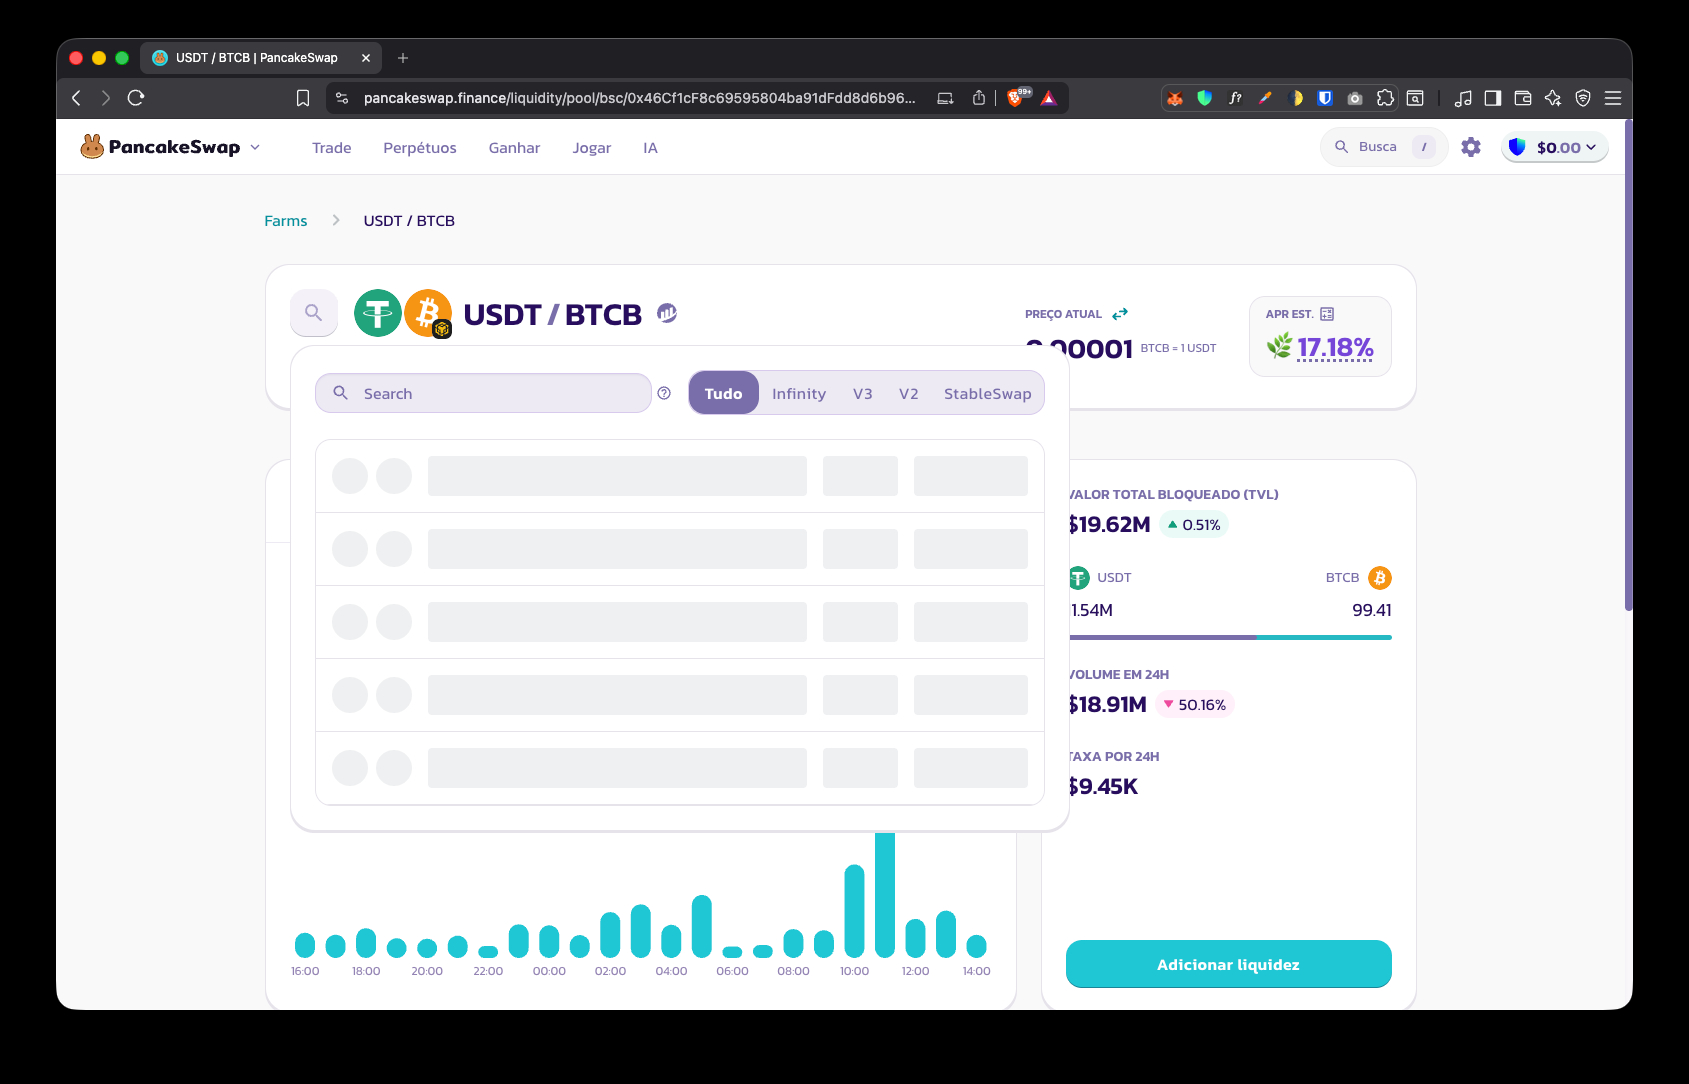
Task: Click the $9.45K 24h fee value
Action: tap(1102, 786)
